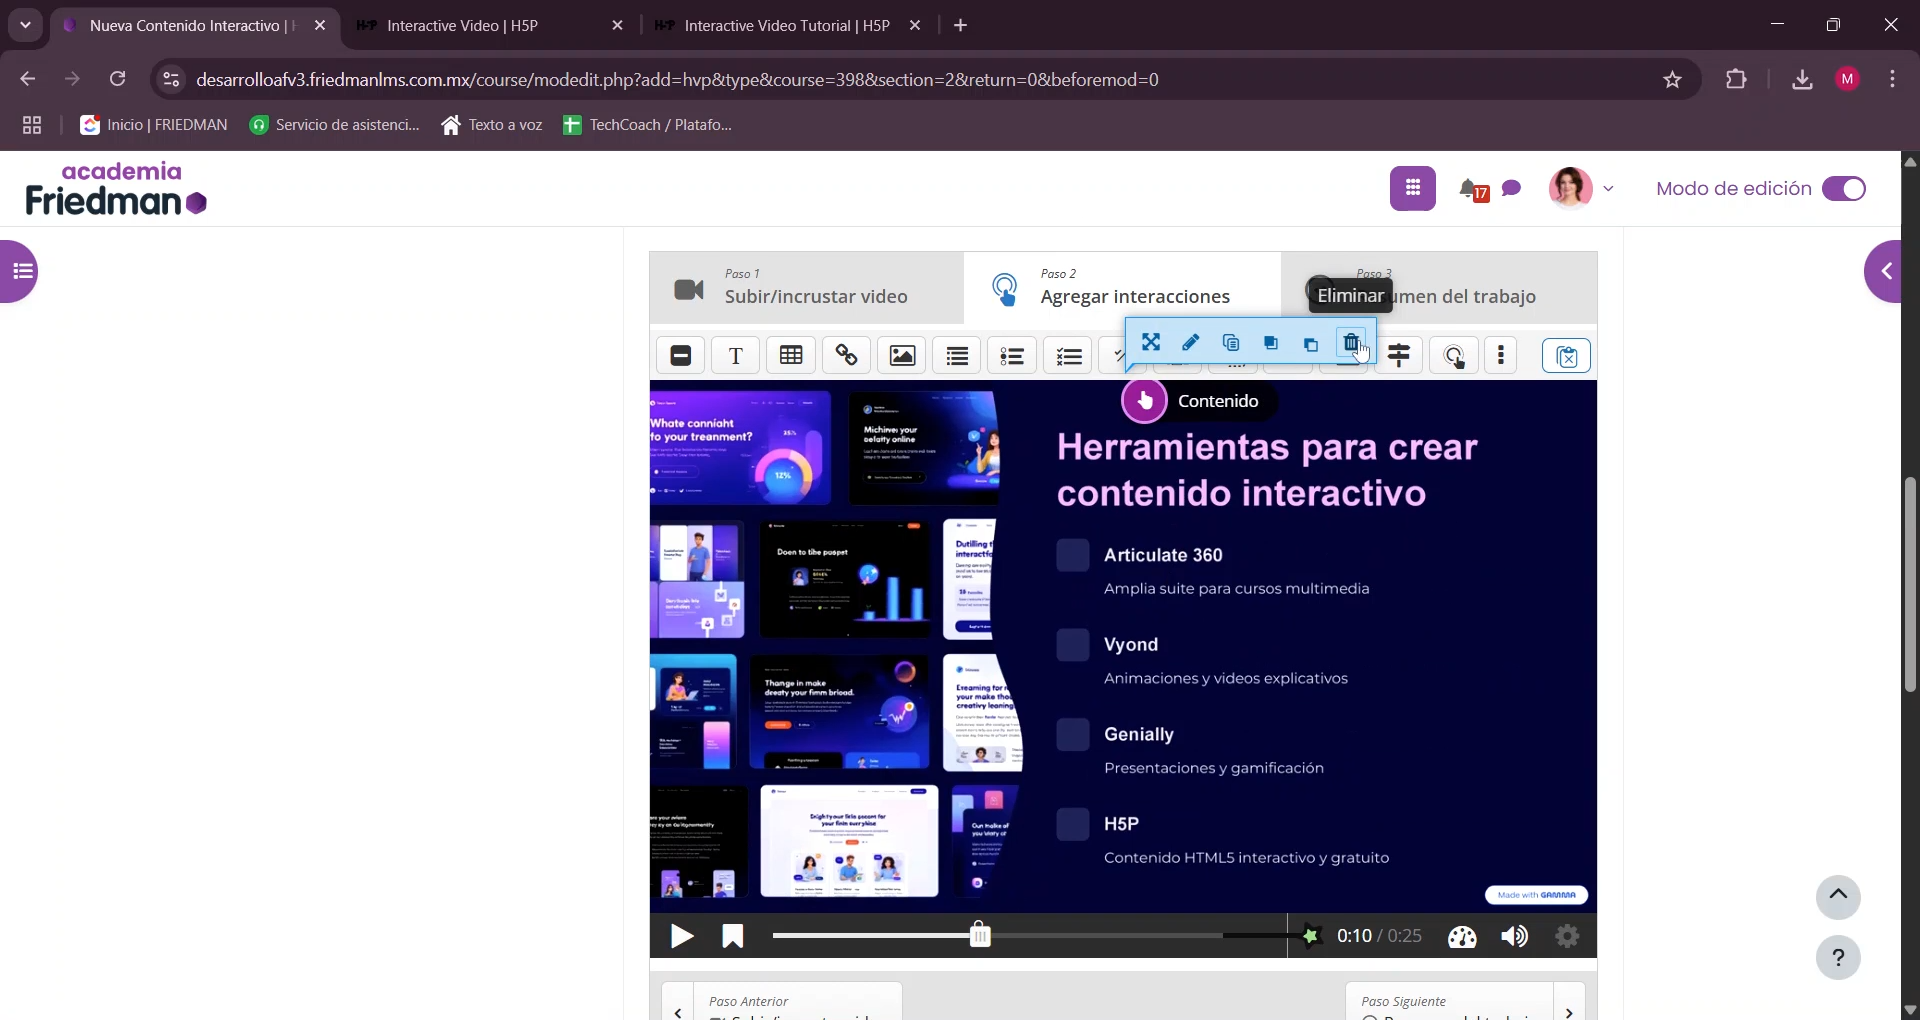1920x1020 pixels.
Task: Go back to the previous page
Action: coord(28,80)
